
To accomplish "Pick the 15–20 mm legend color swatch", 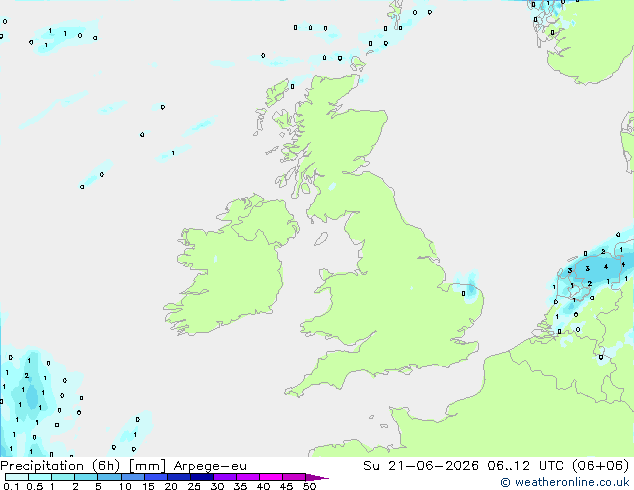I will pyautogui.click(x=156, y=477).
